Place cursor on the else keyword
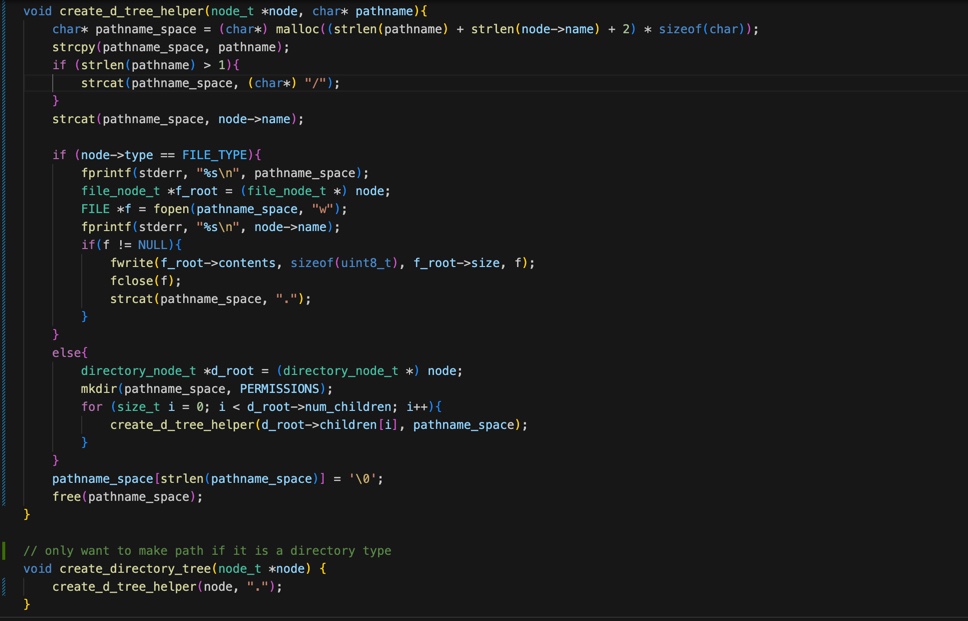Screen dimensions: 968x621 [x=69, y=353]
